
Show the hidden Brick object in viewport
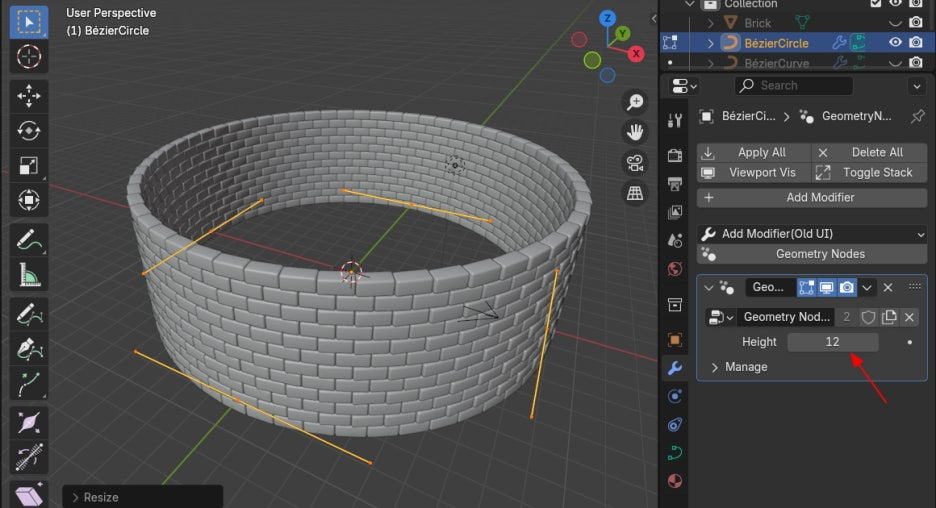(895, 23)
